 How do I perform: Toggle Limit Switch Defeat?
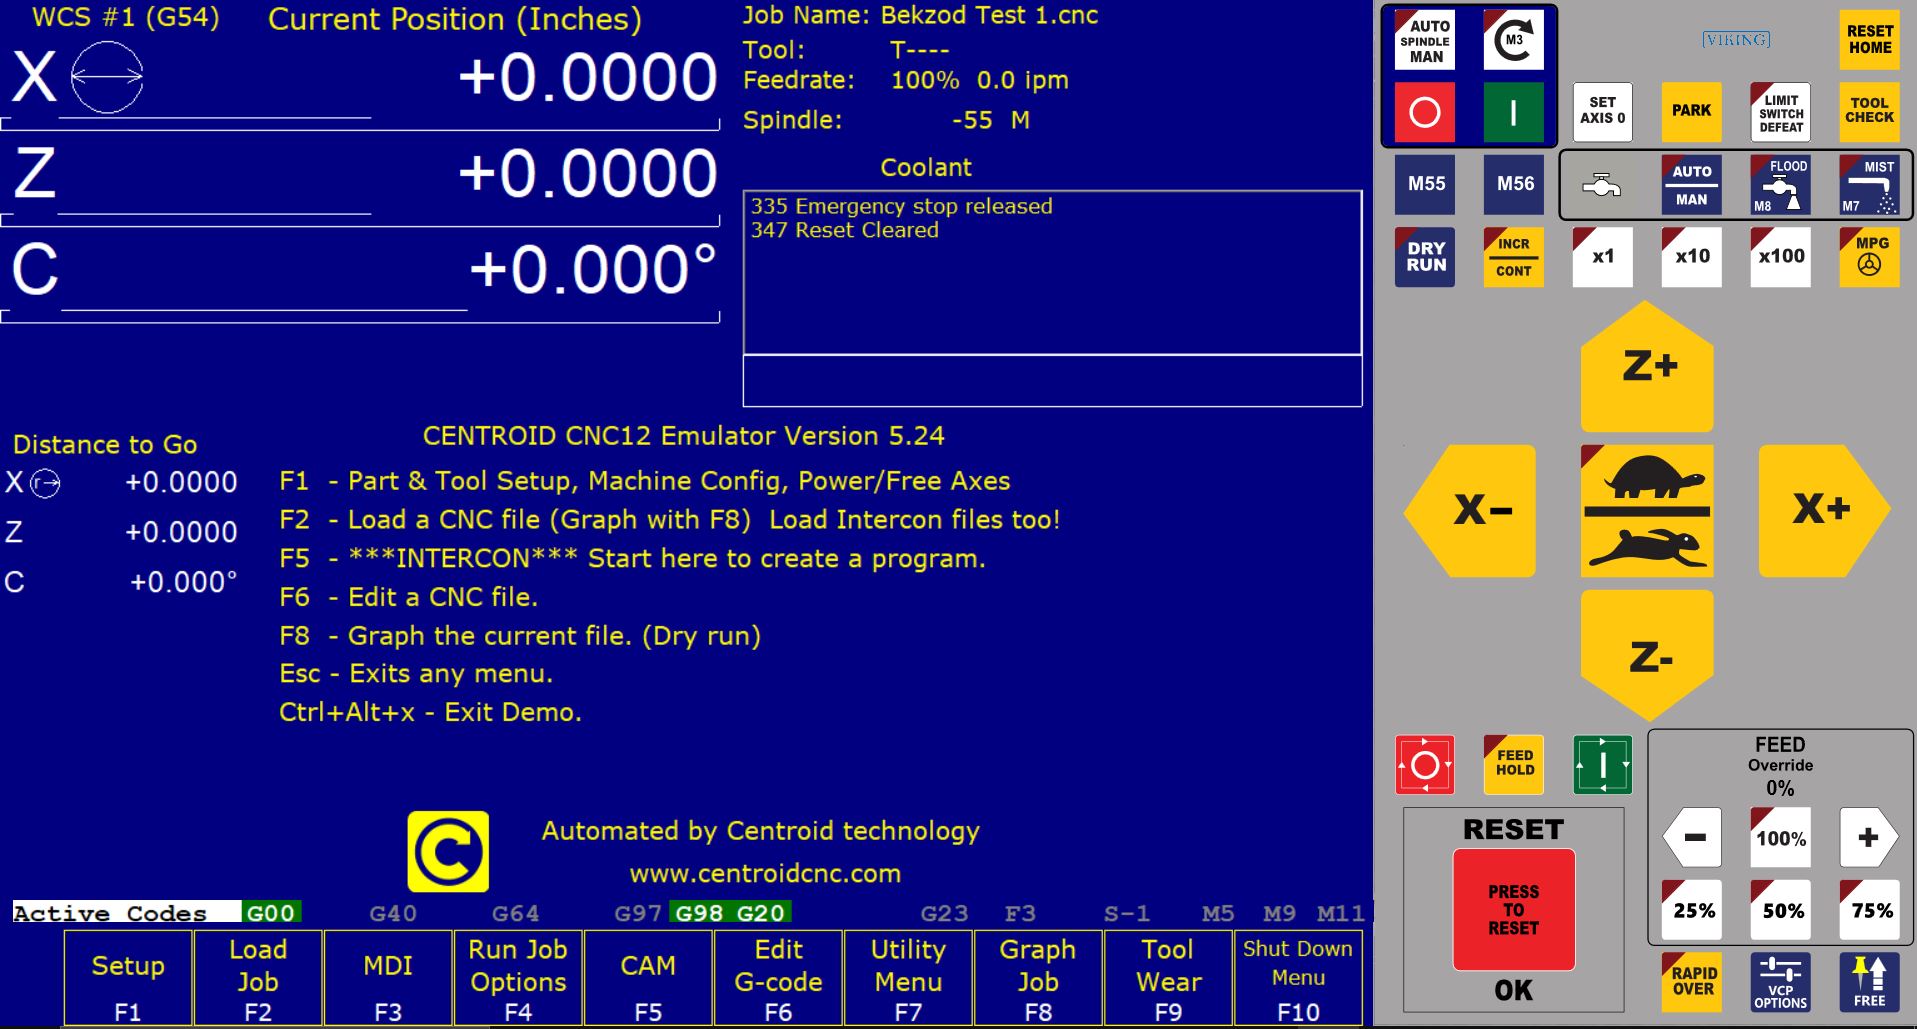click(x=1780, y=111)
